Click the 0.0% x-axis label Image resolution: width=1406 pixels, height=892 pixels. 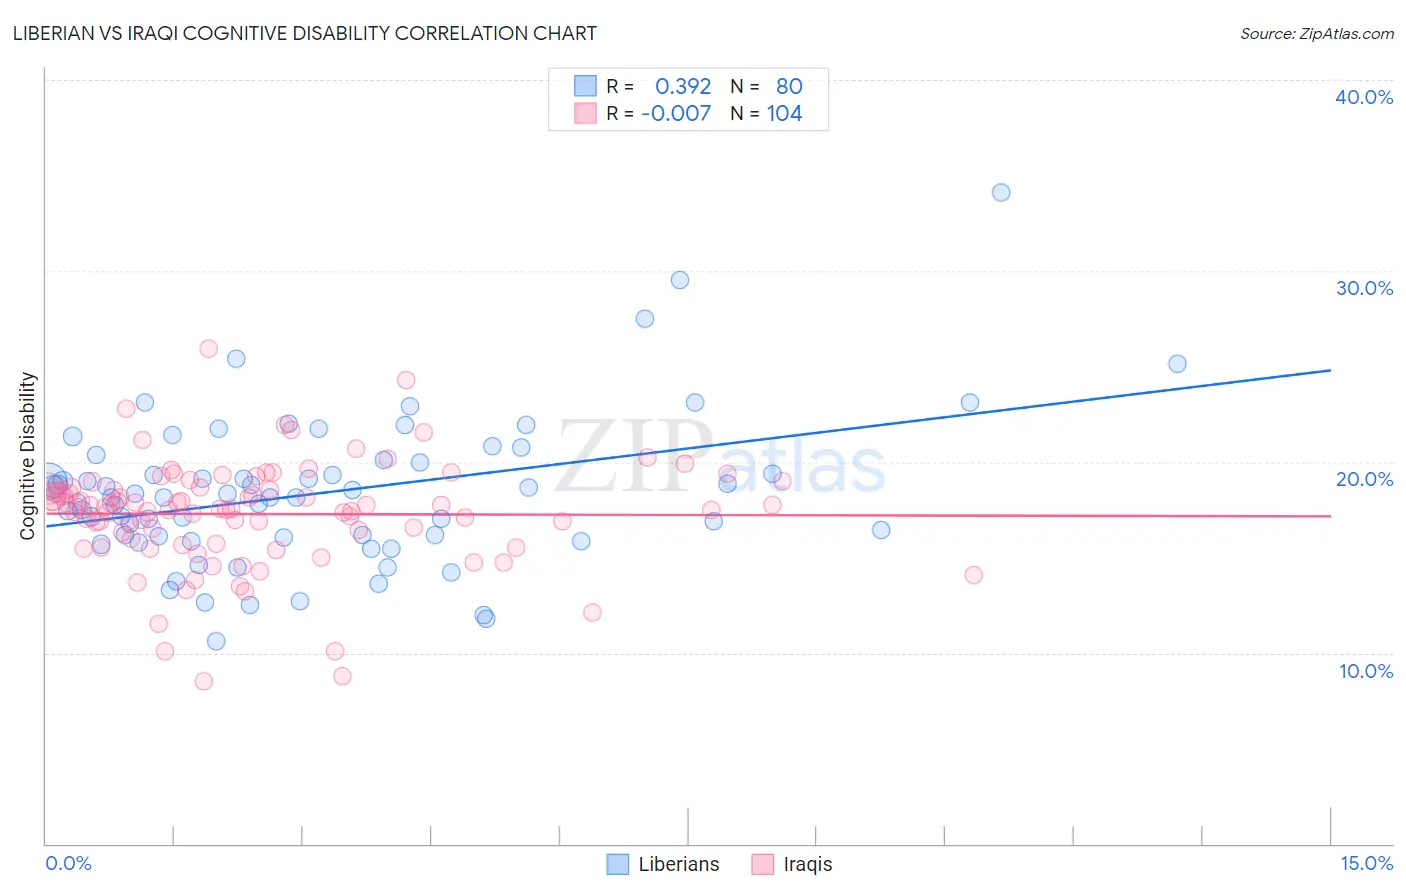pos(68,863)
